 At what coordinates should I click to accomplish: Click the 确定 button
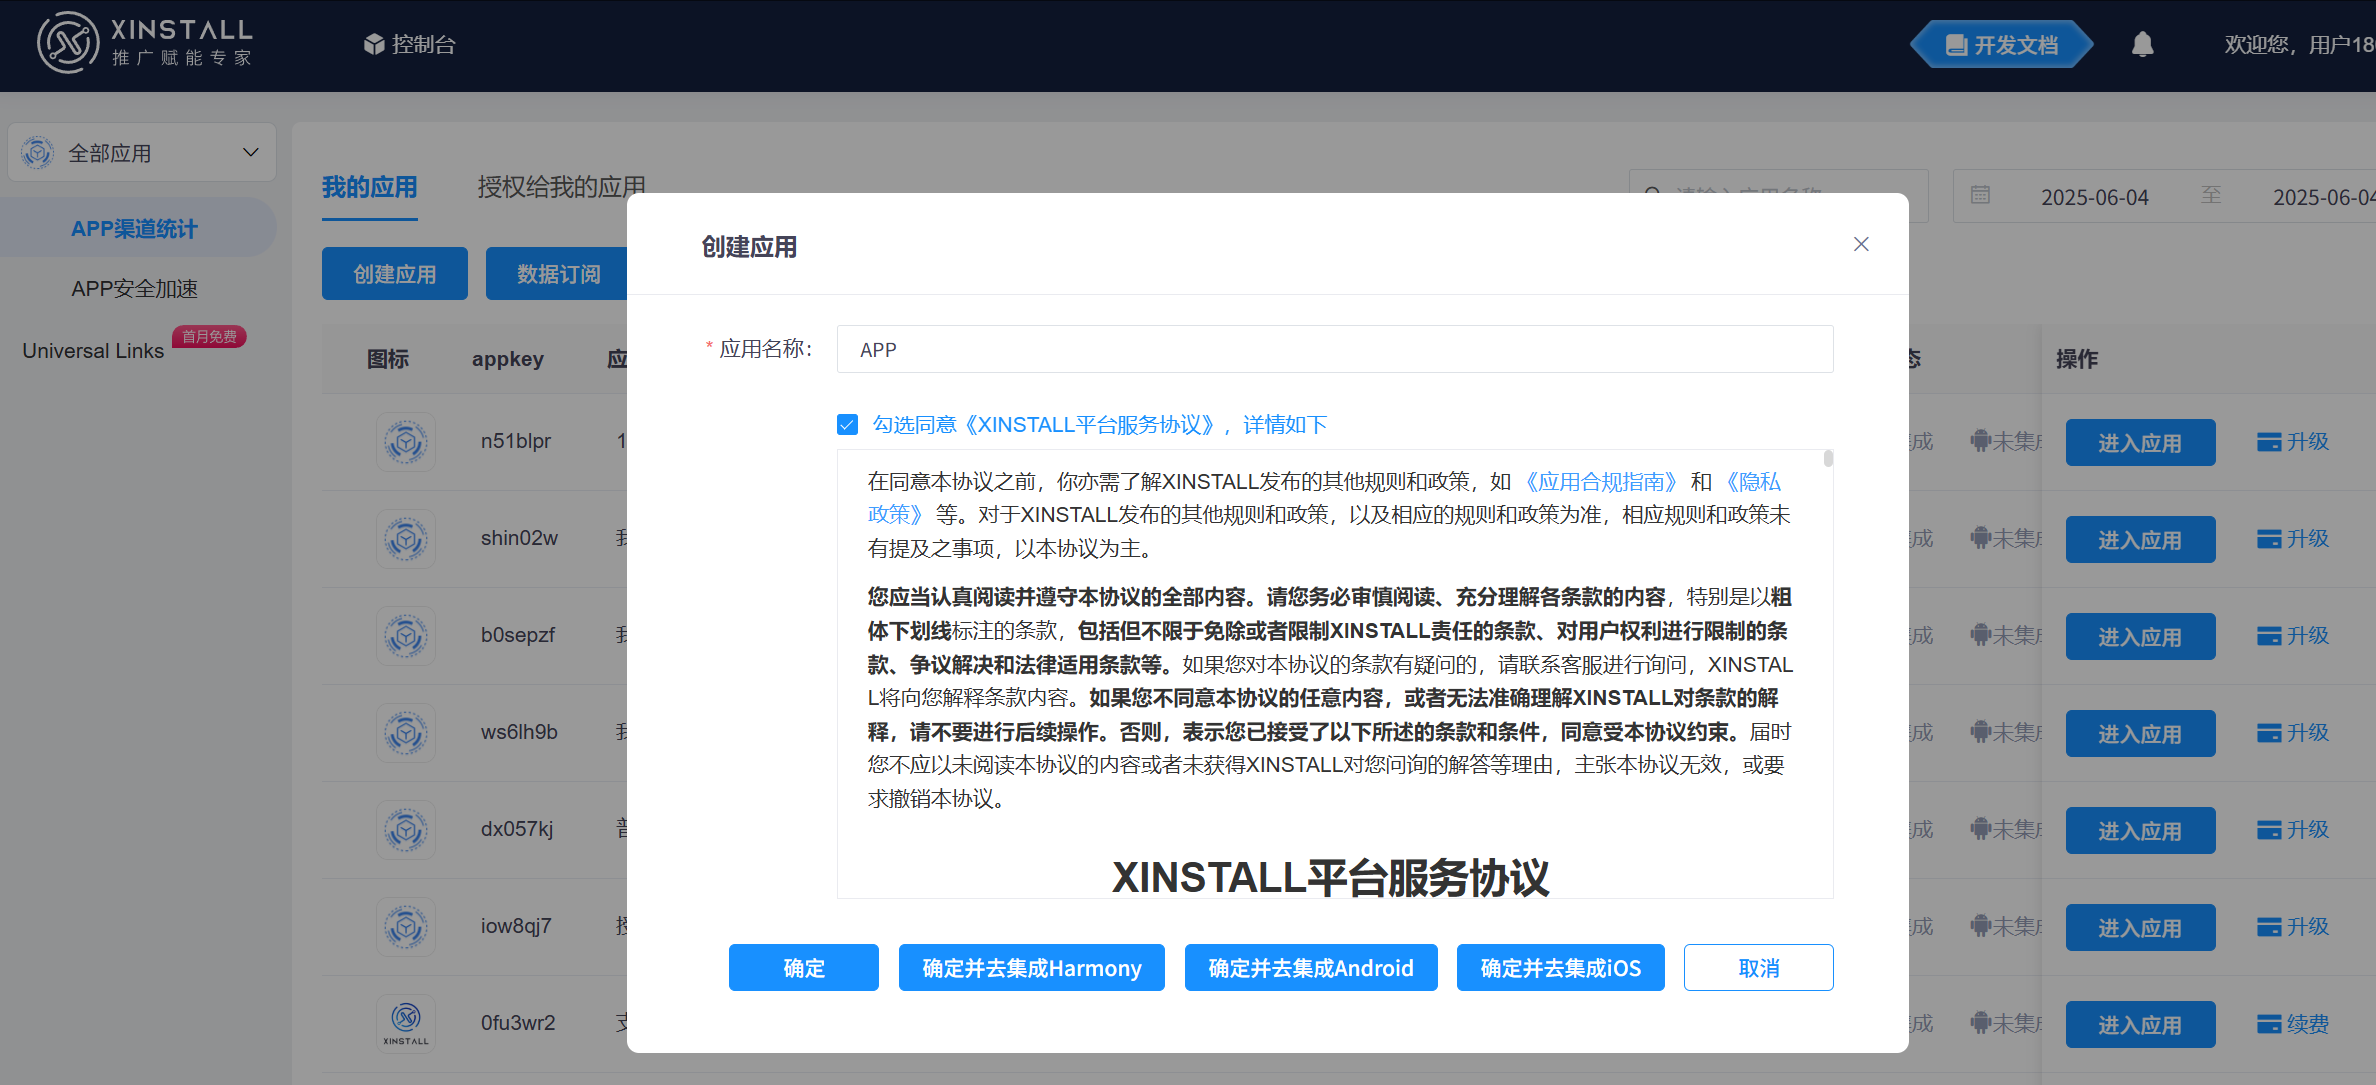tap(804, 968)
